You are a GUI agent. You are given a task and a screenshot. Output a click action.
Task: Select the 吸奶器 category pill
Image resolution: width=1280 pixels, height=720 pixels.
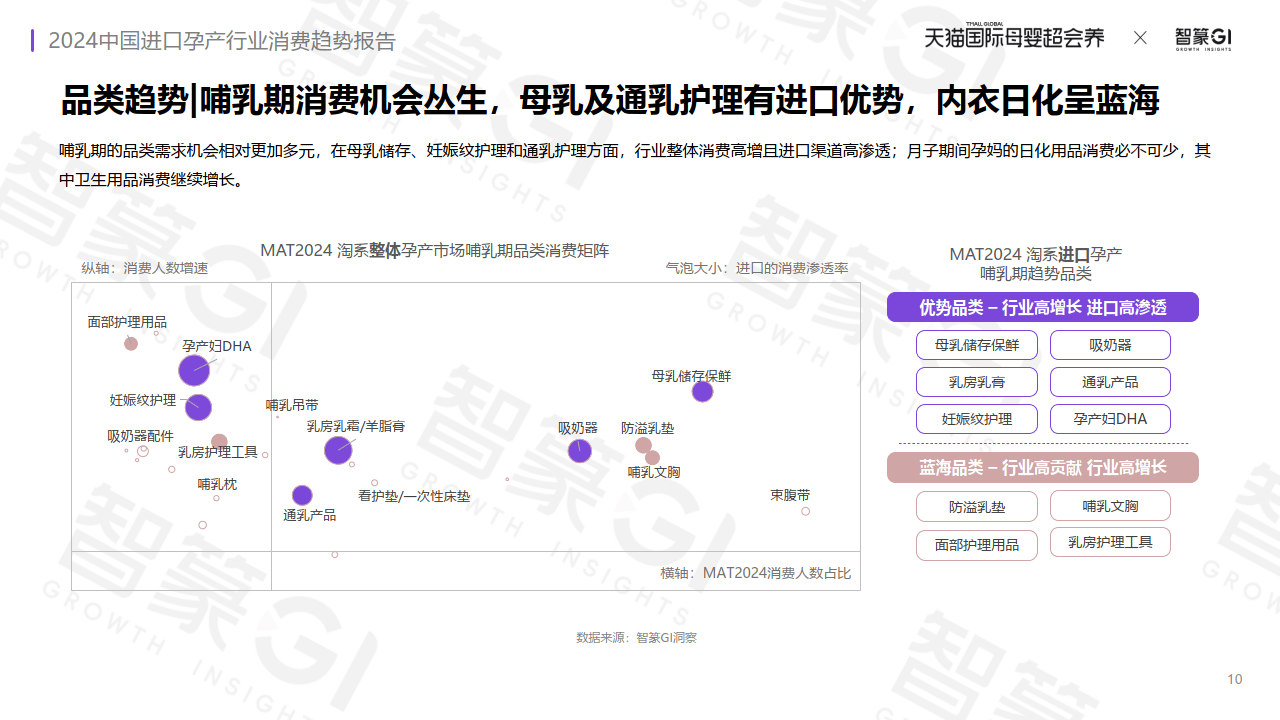click(x=1110, y=345)
